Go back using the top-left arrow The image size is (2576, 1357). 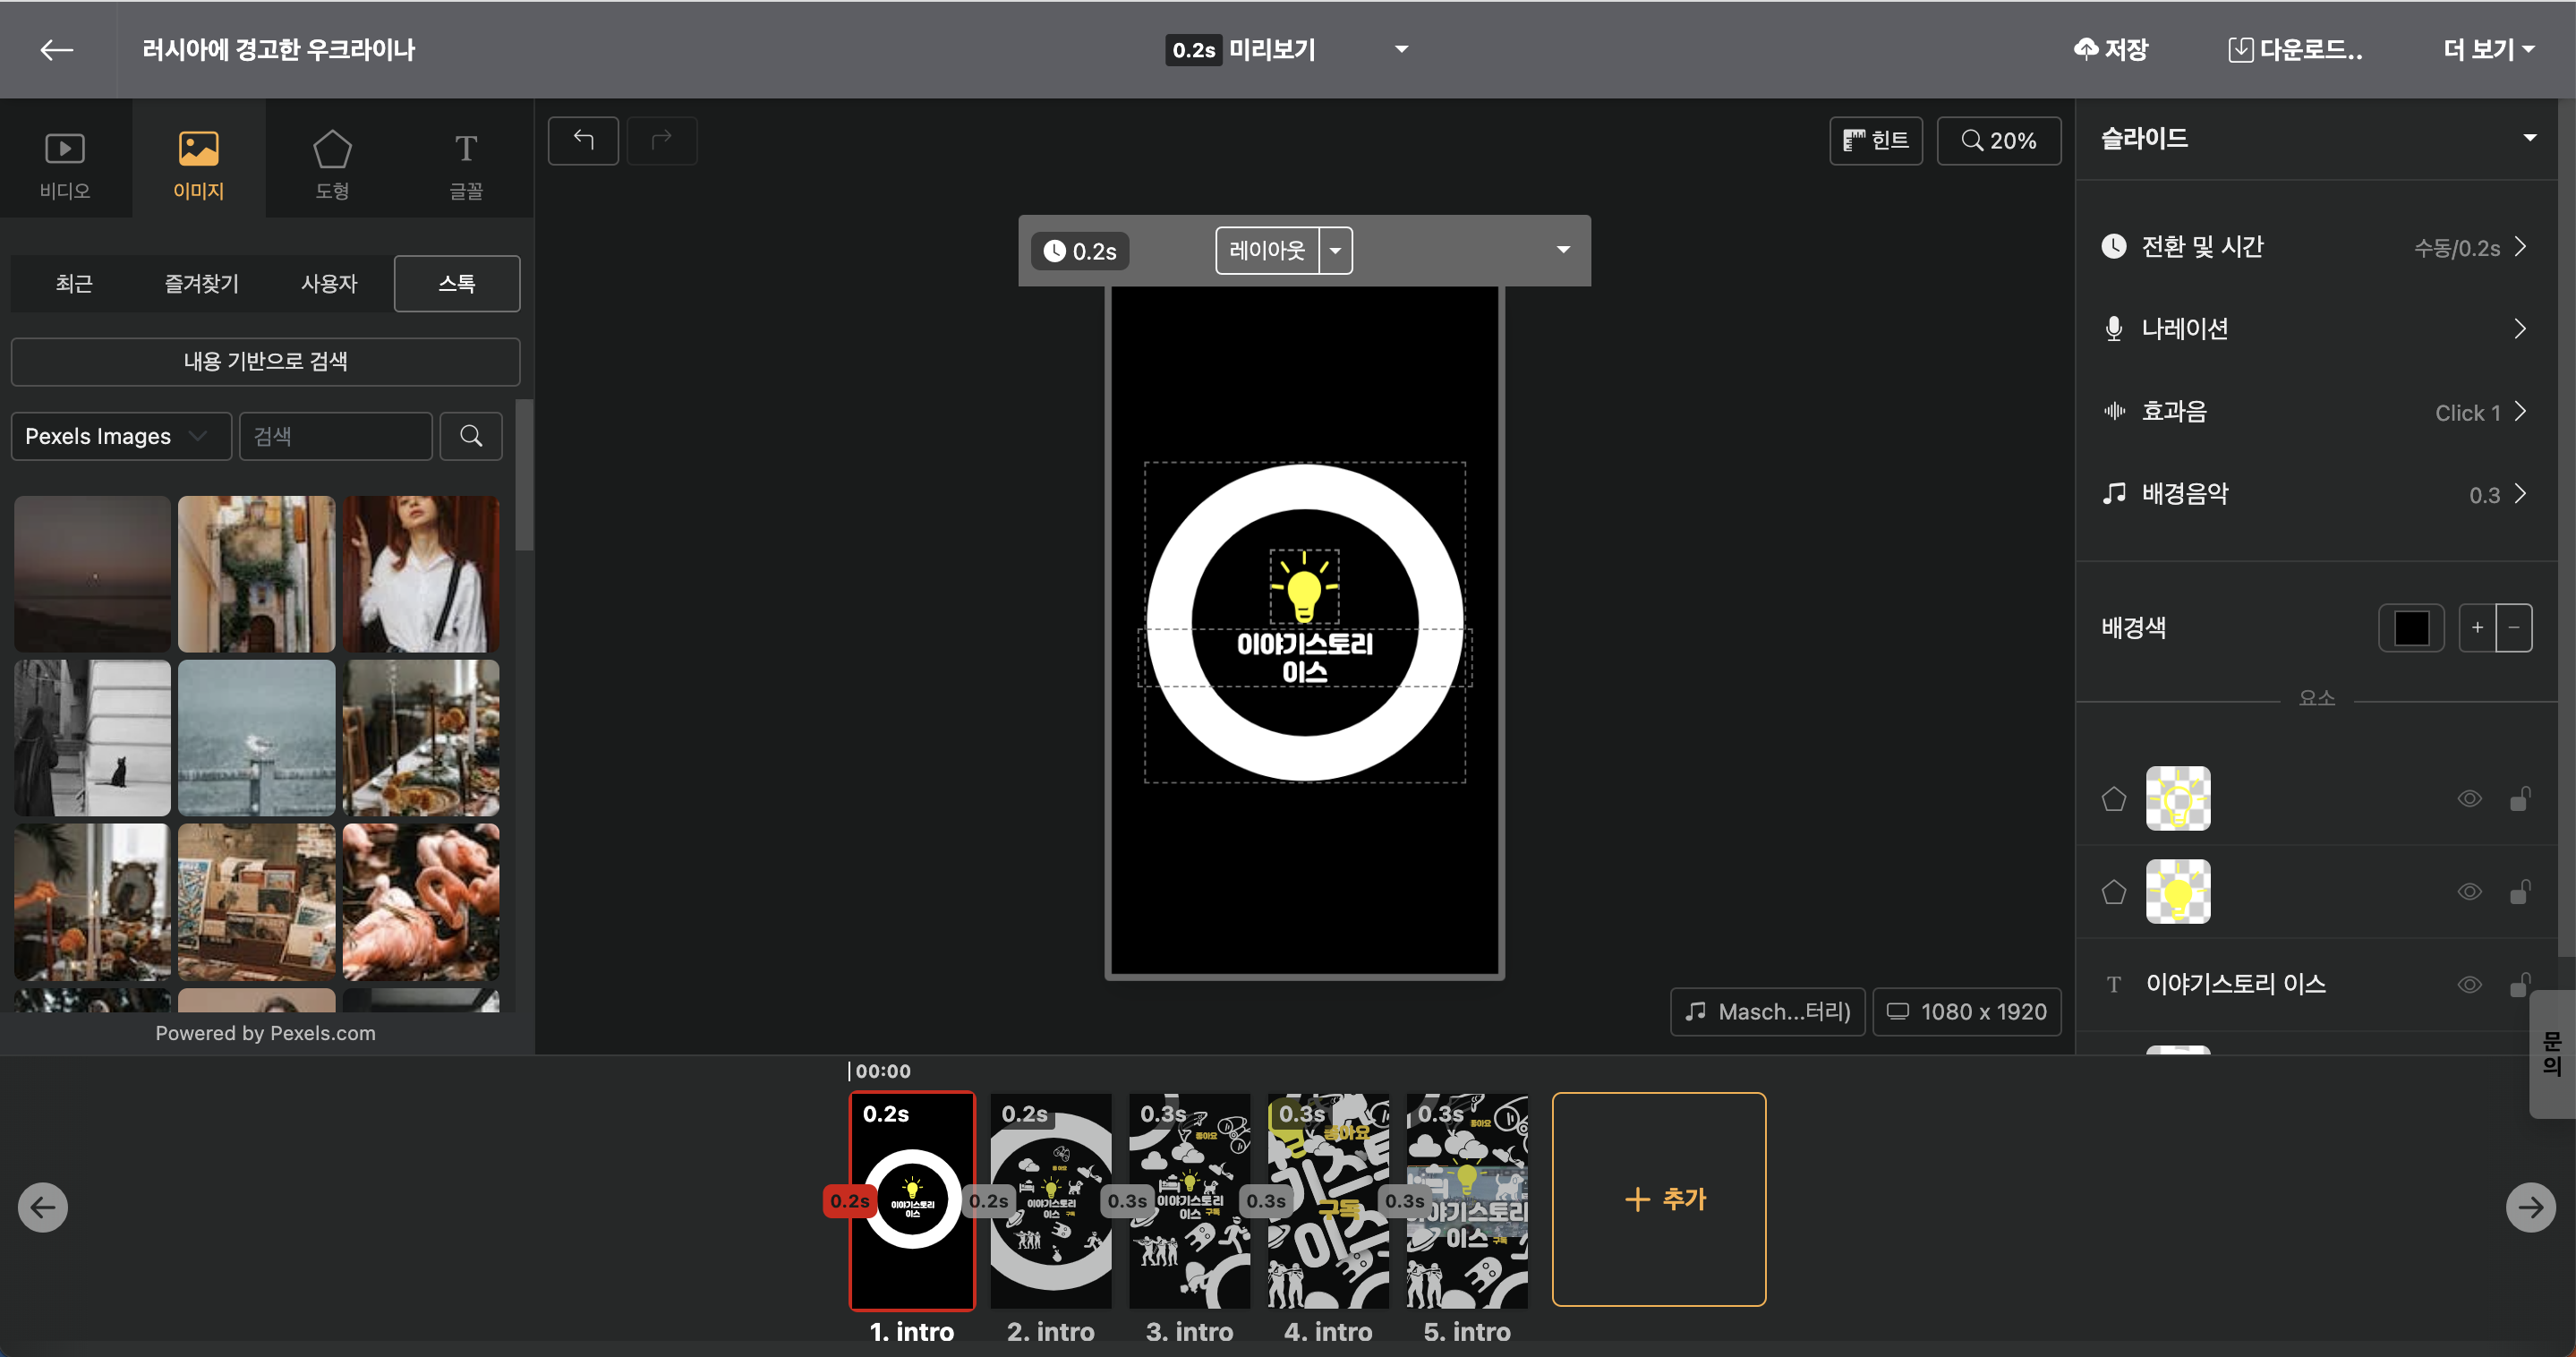(56, 49)
